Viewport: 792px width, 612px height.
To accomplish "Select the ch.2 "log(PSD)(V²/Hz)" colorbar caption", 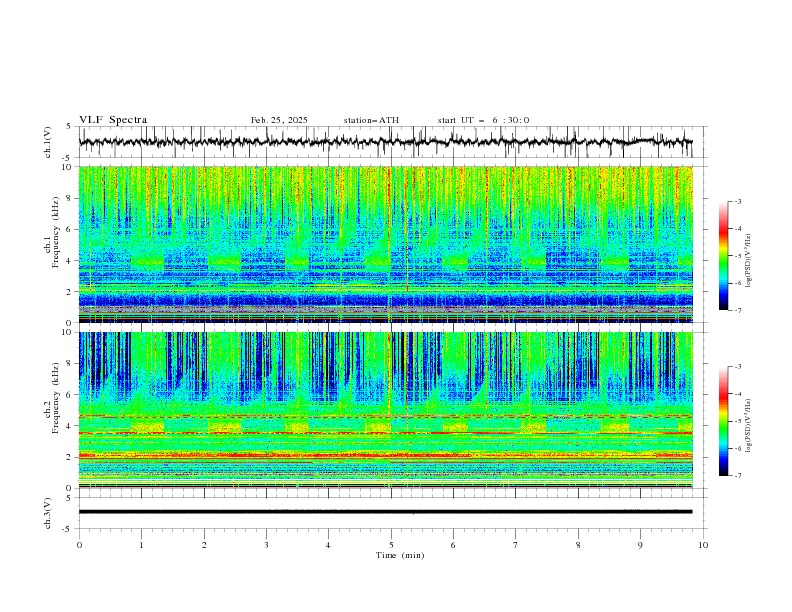I will point(749,425).
